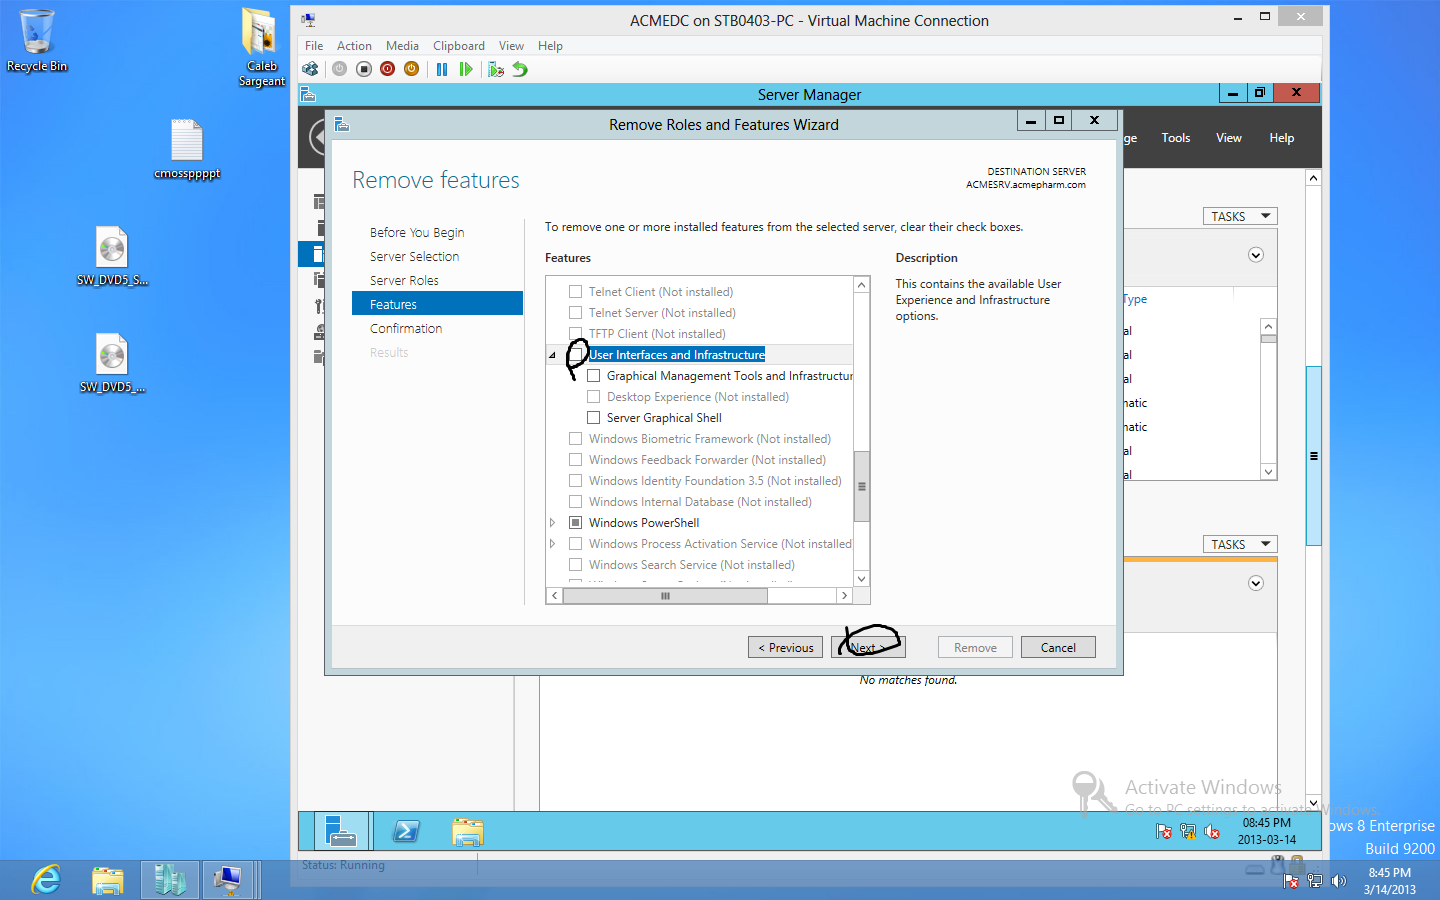Click the Features list horizontal scrollbar thumb
Viewport: 1440px width, 900px height.
pos(665,596)
